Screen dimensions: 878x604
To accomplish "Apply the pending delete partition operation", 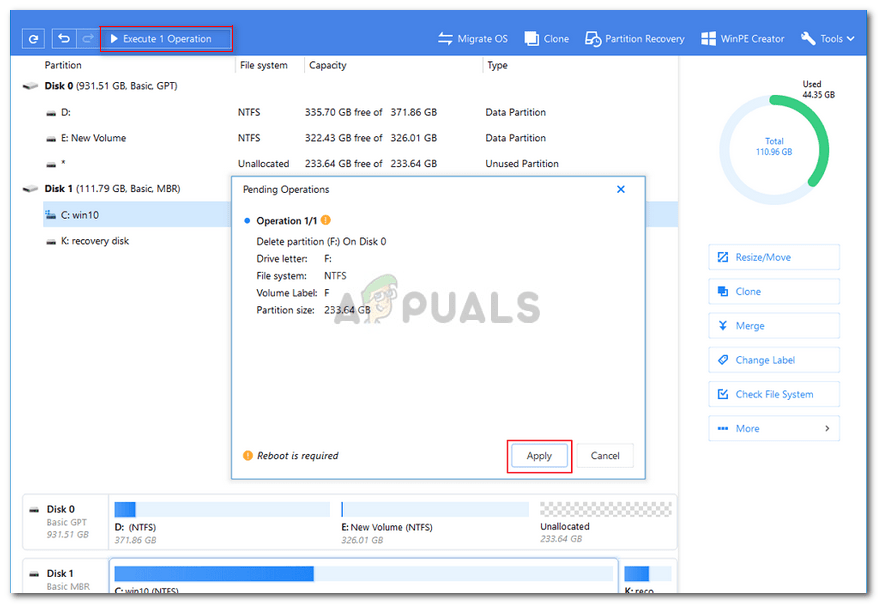I will (x=539, y=455).
